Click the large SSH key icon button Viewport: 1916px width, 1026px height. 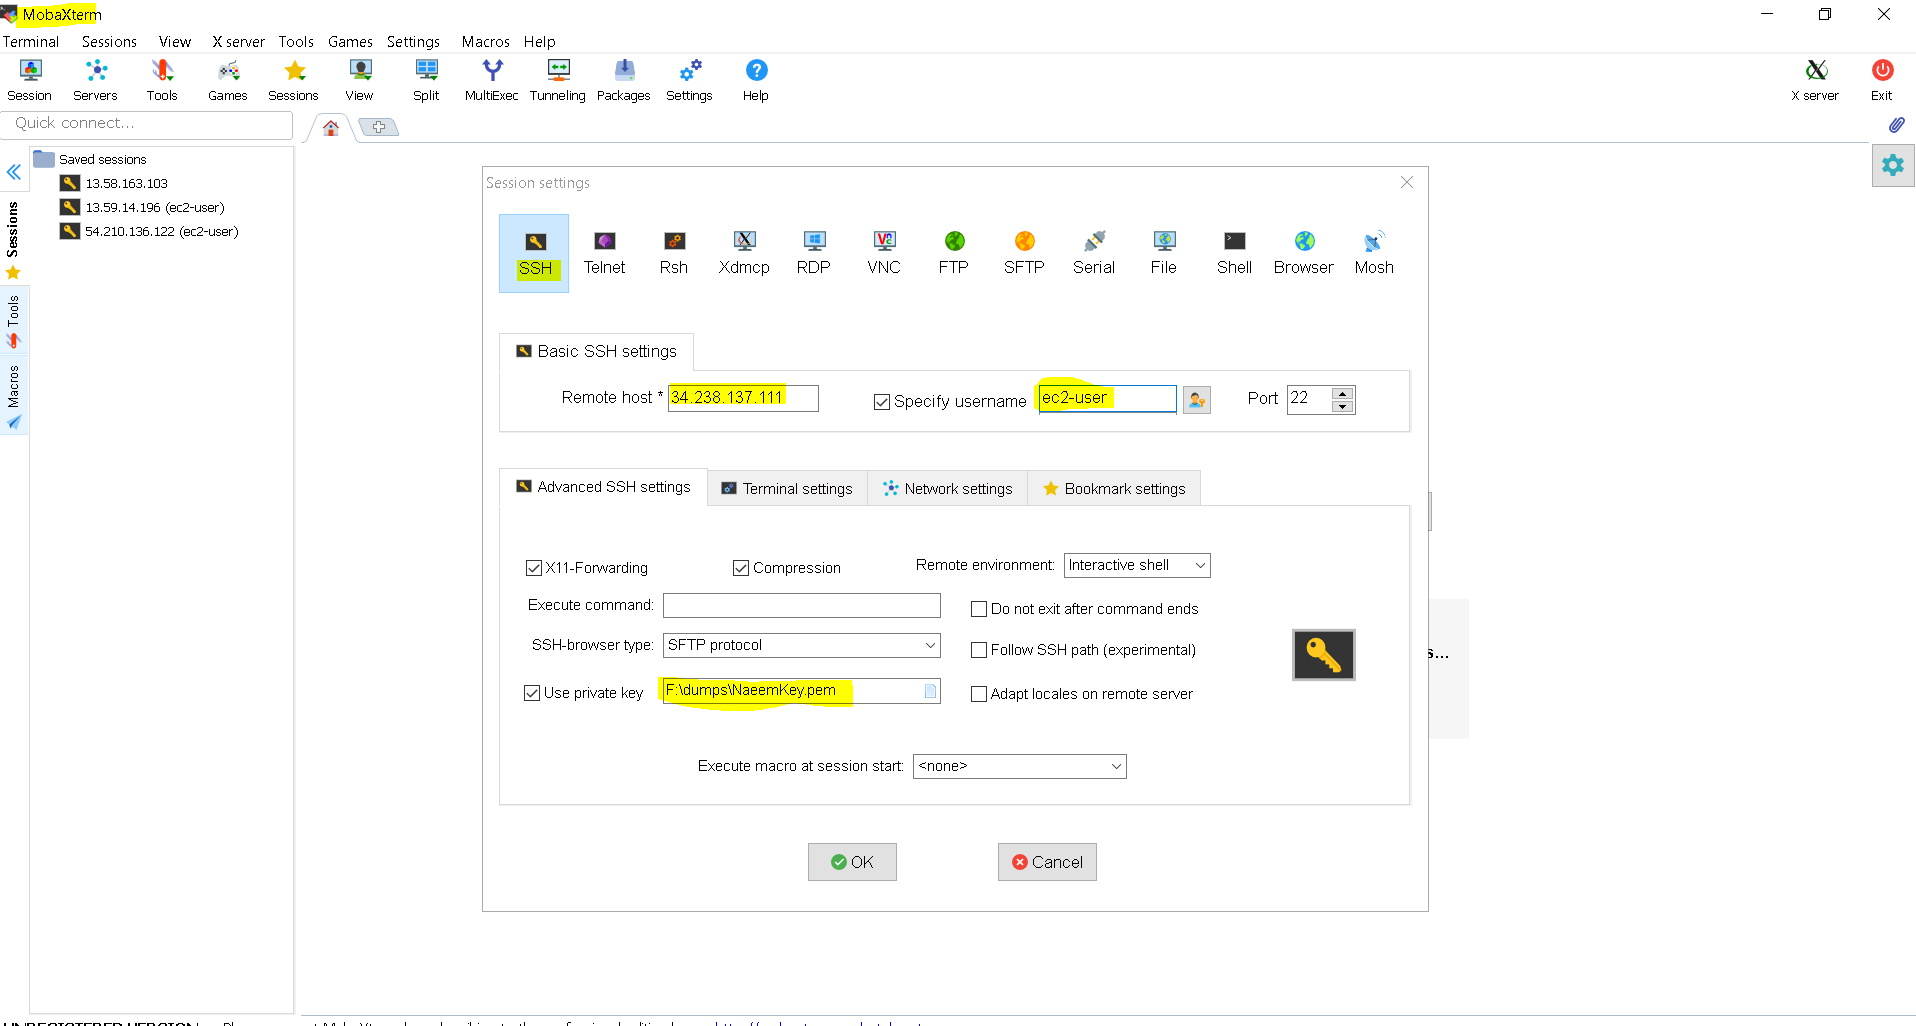pyautogui.click(x=1323, y=655)
